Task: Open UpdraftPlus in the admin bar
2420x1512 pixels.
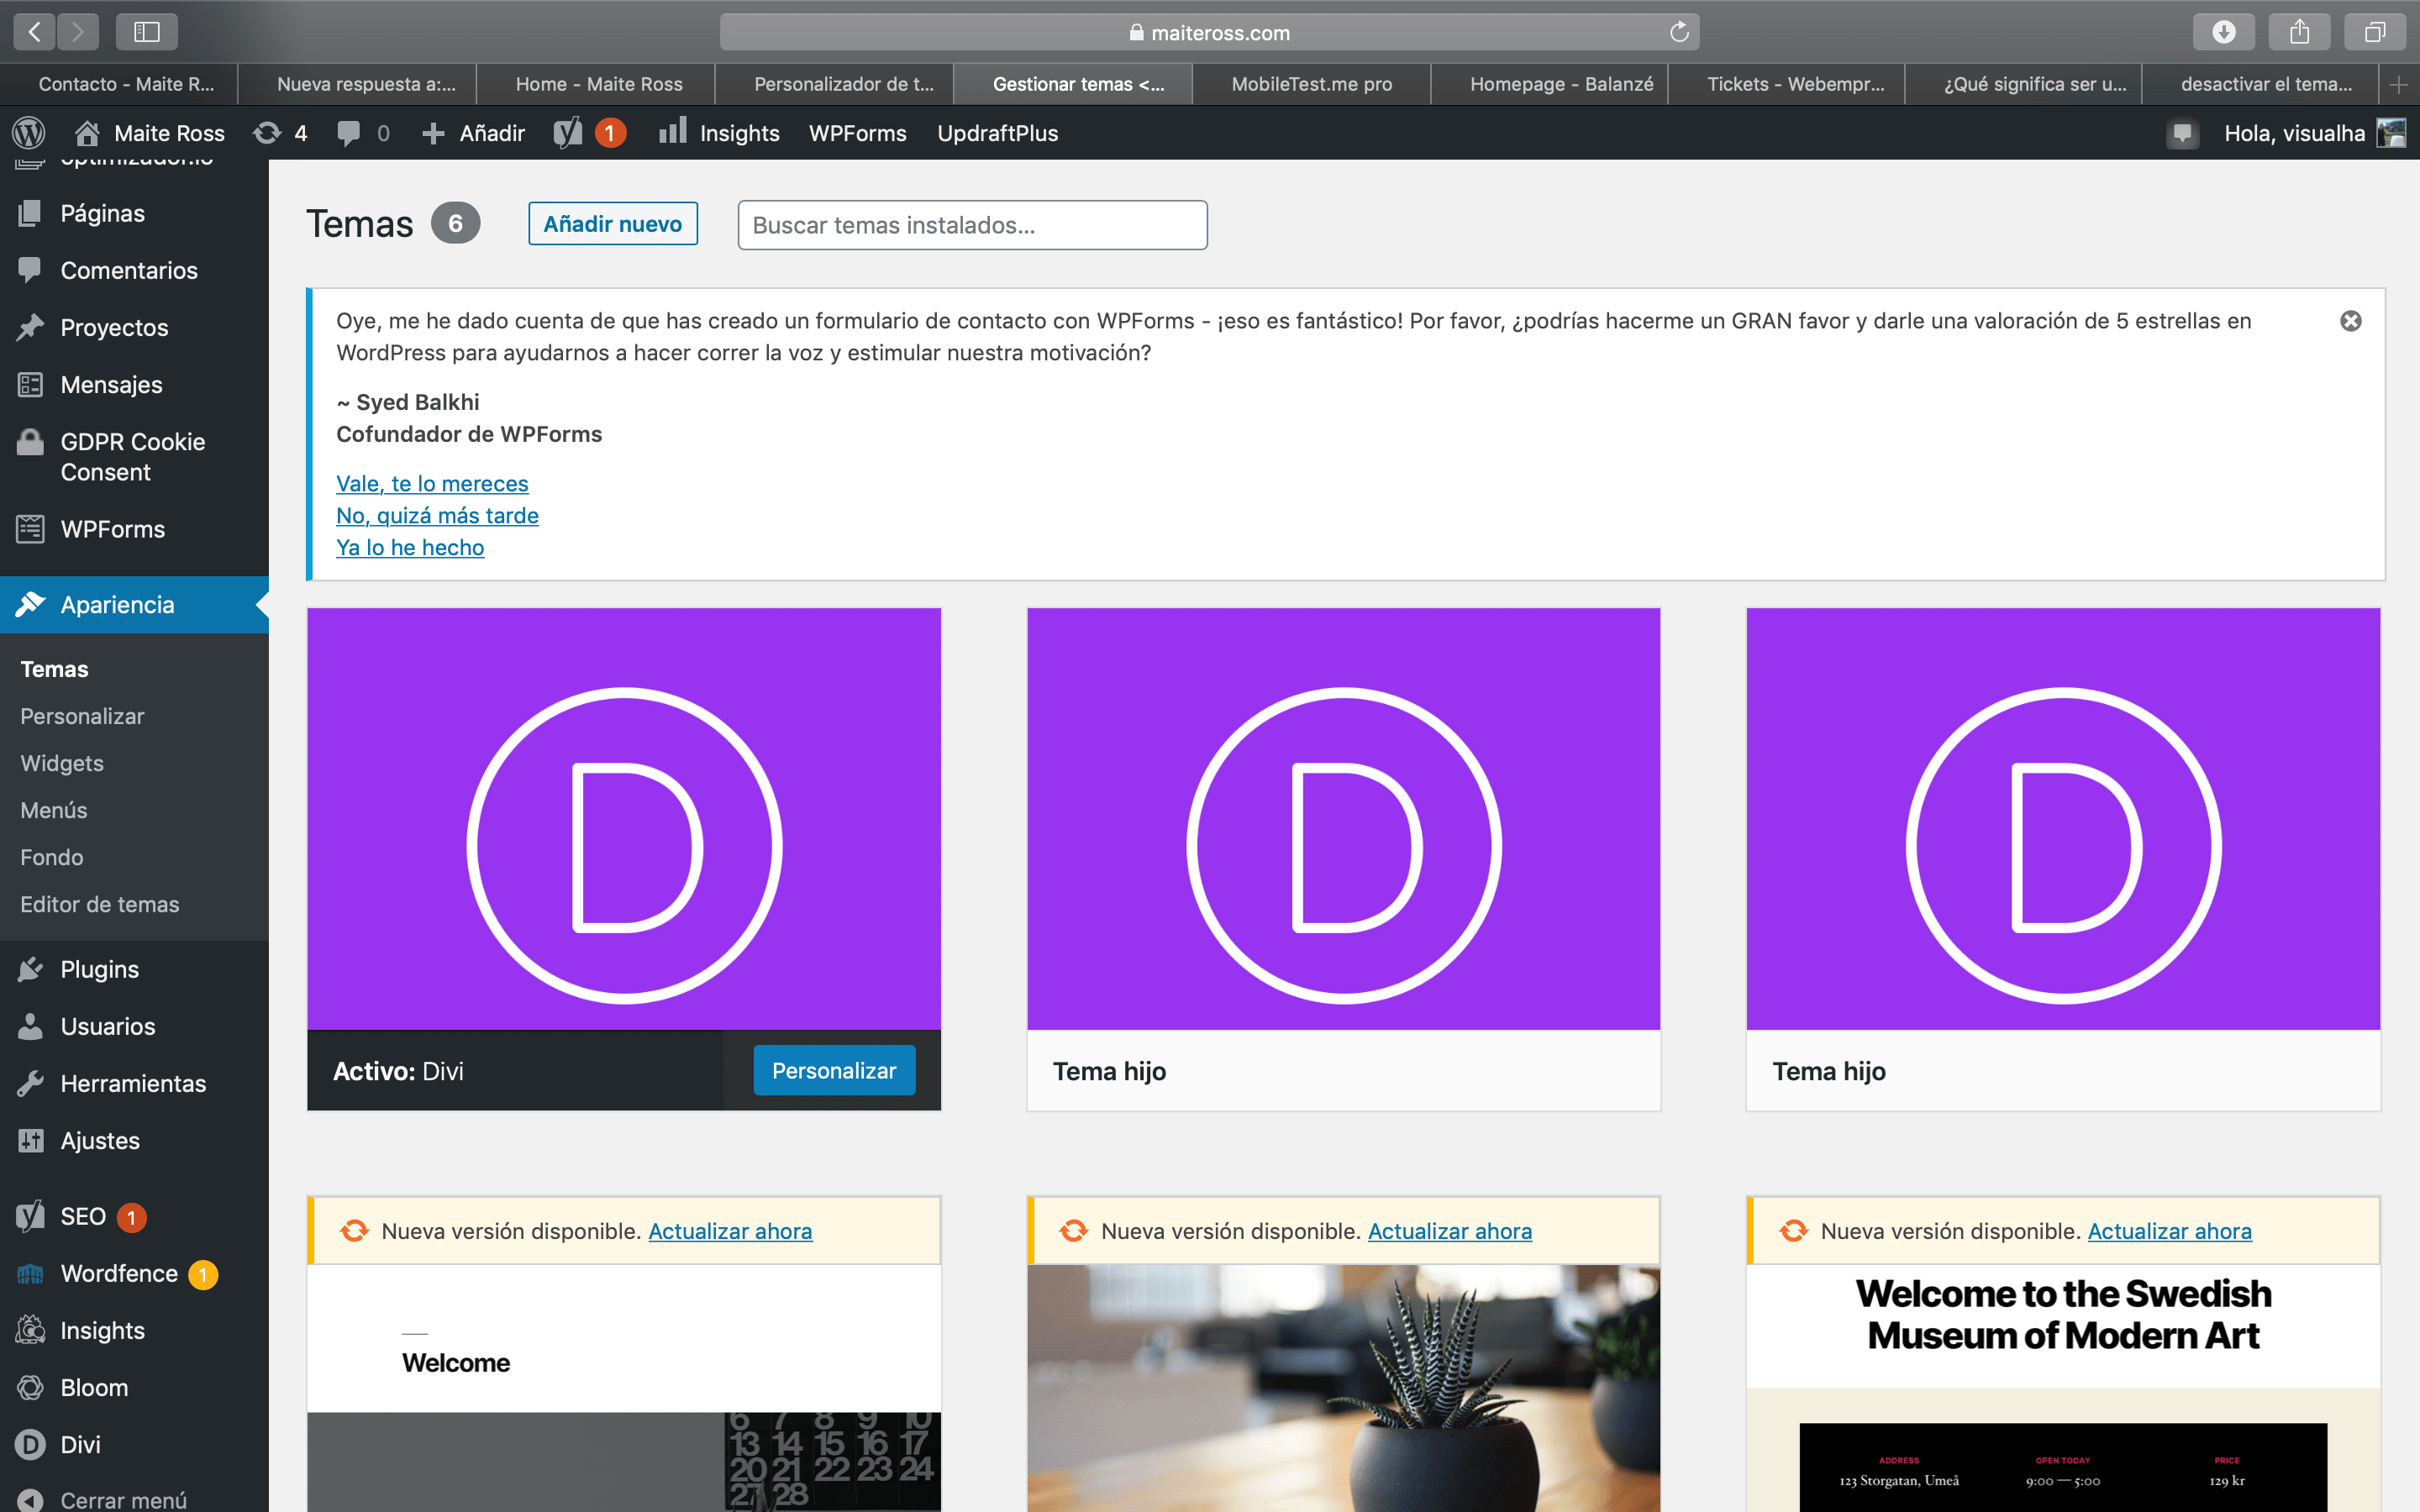Action: click(x=997, y=133)
